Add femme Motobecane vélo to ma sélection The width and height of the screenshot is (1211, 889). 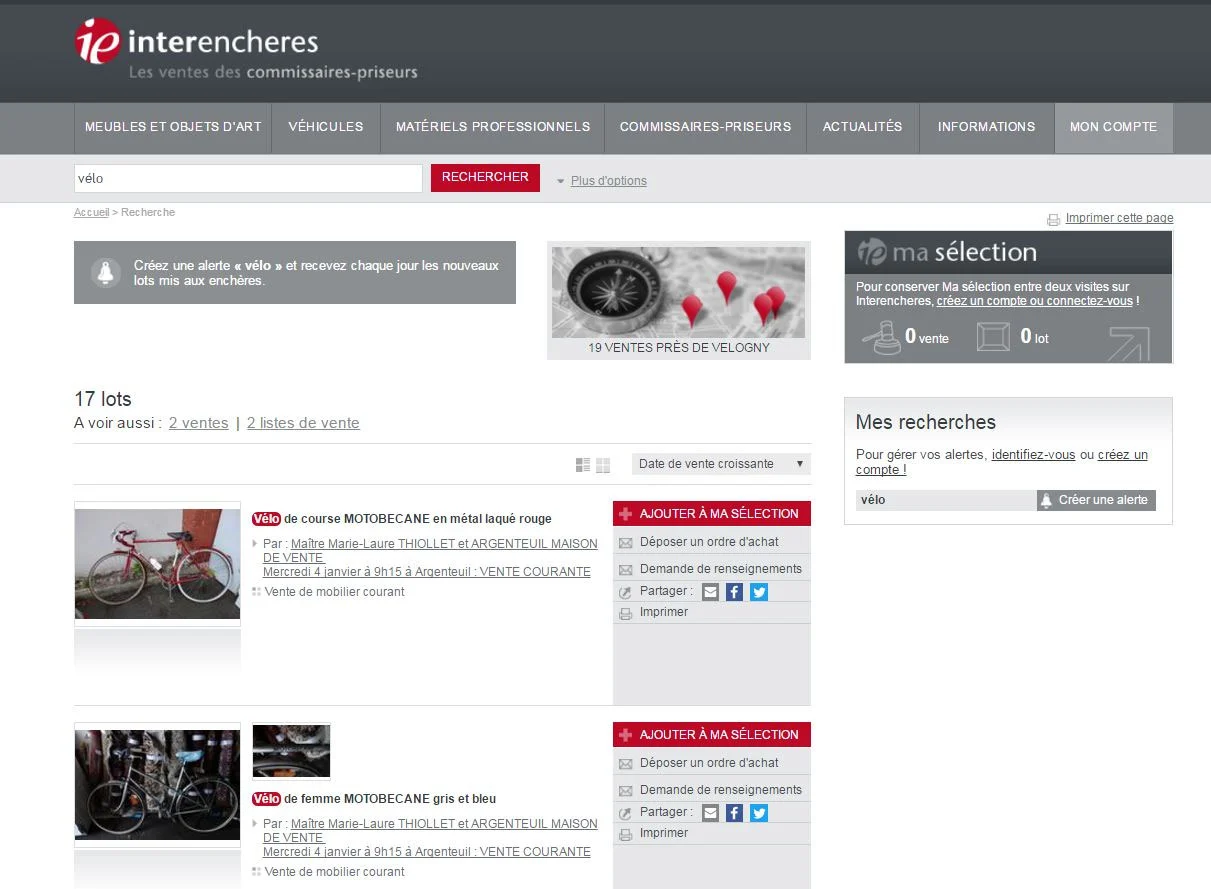pos(712,735)
